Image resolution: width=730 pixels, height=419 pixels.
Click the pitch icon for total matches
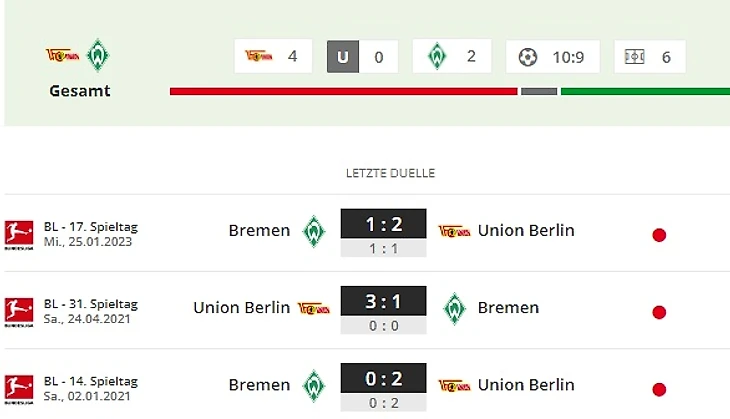coord(634,57)
